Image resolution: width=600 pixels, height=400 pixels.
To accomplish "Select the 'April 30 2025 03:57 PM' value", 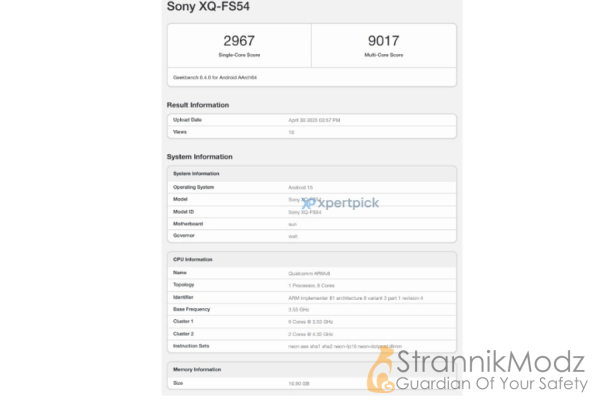I will pos(314,120).
